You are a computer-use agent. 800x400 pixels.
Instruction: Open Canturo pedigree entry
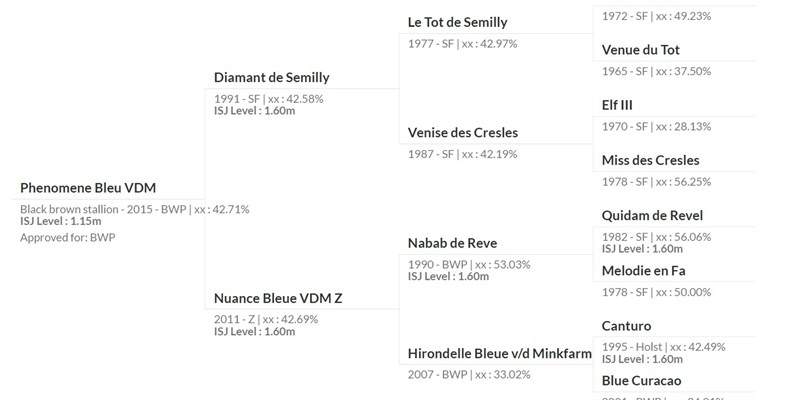(626, 326)
